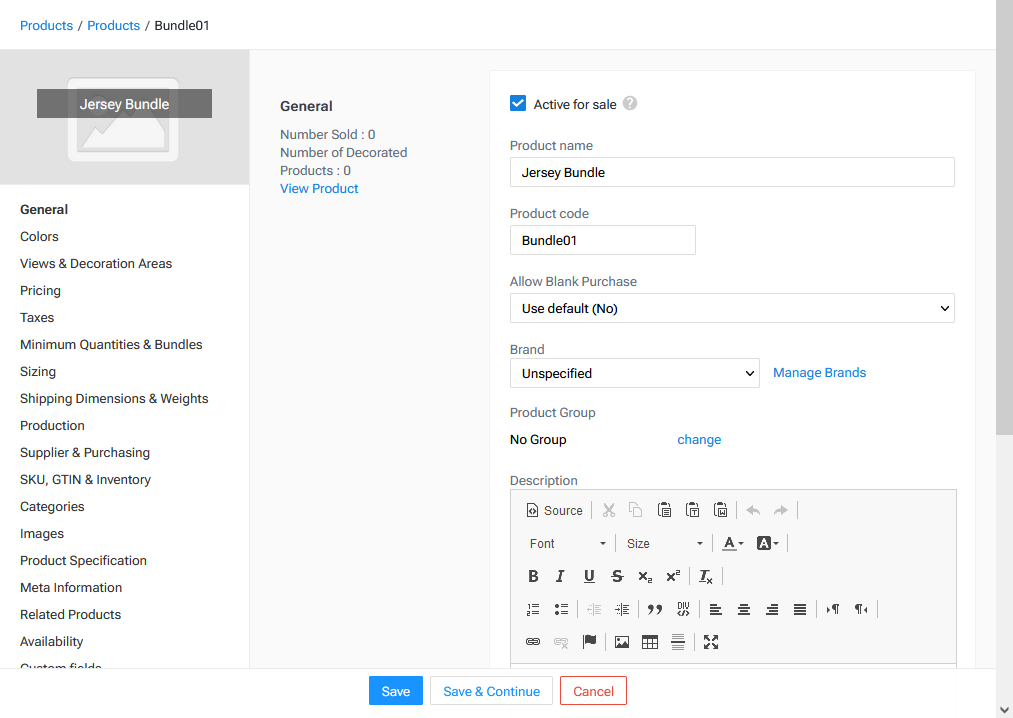The width and height of the screenshot is (1013, 718).
Task: Uncheck the Active for sale checkbox
Action: pyautogui.click(x=518, y=103)
